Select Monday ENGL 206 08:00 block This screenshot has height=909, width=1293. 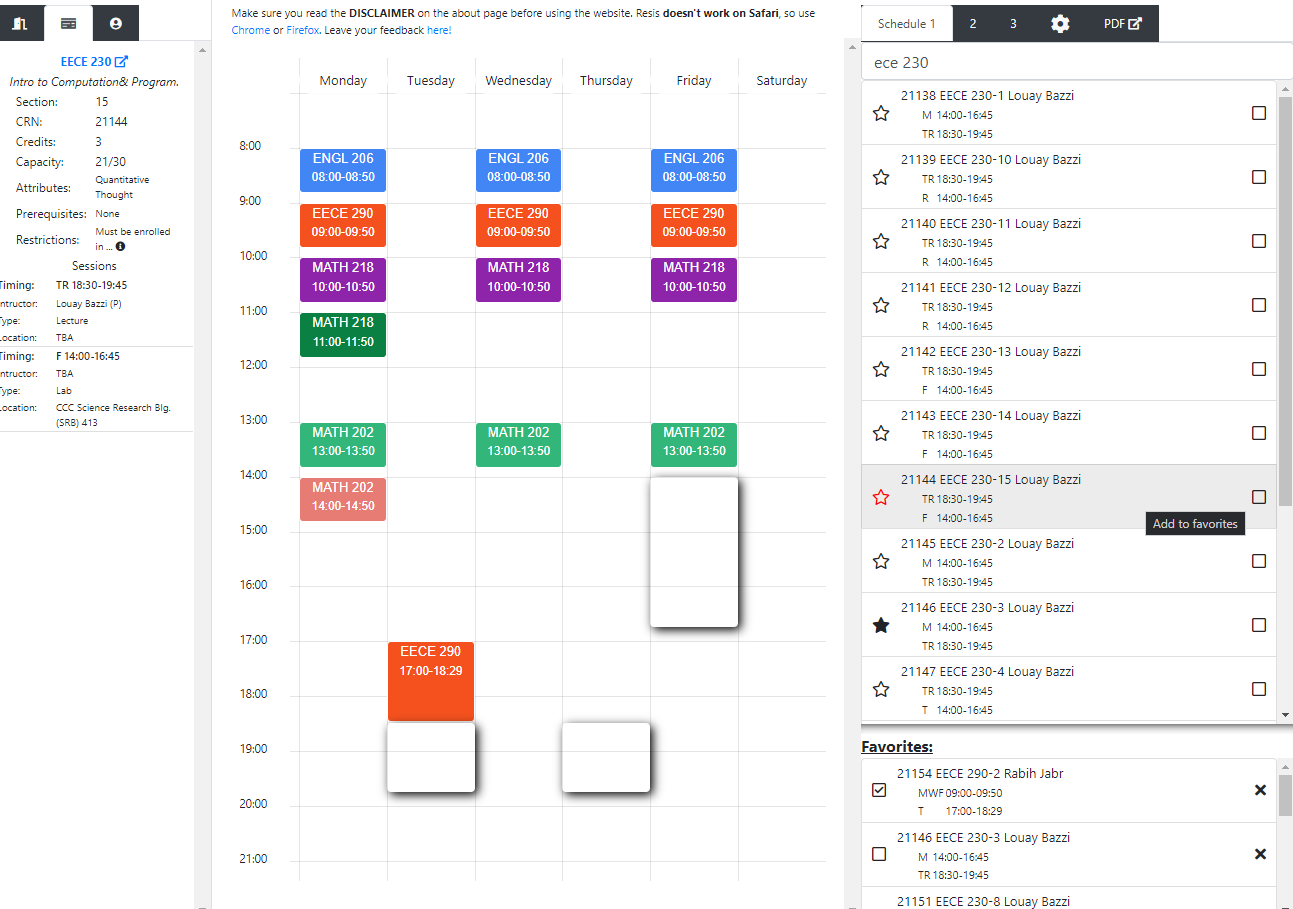point(343,170)
